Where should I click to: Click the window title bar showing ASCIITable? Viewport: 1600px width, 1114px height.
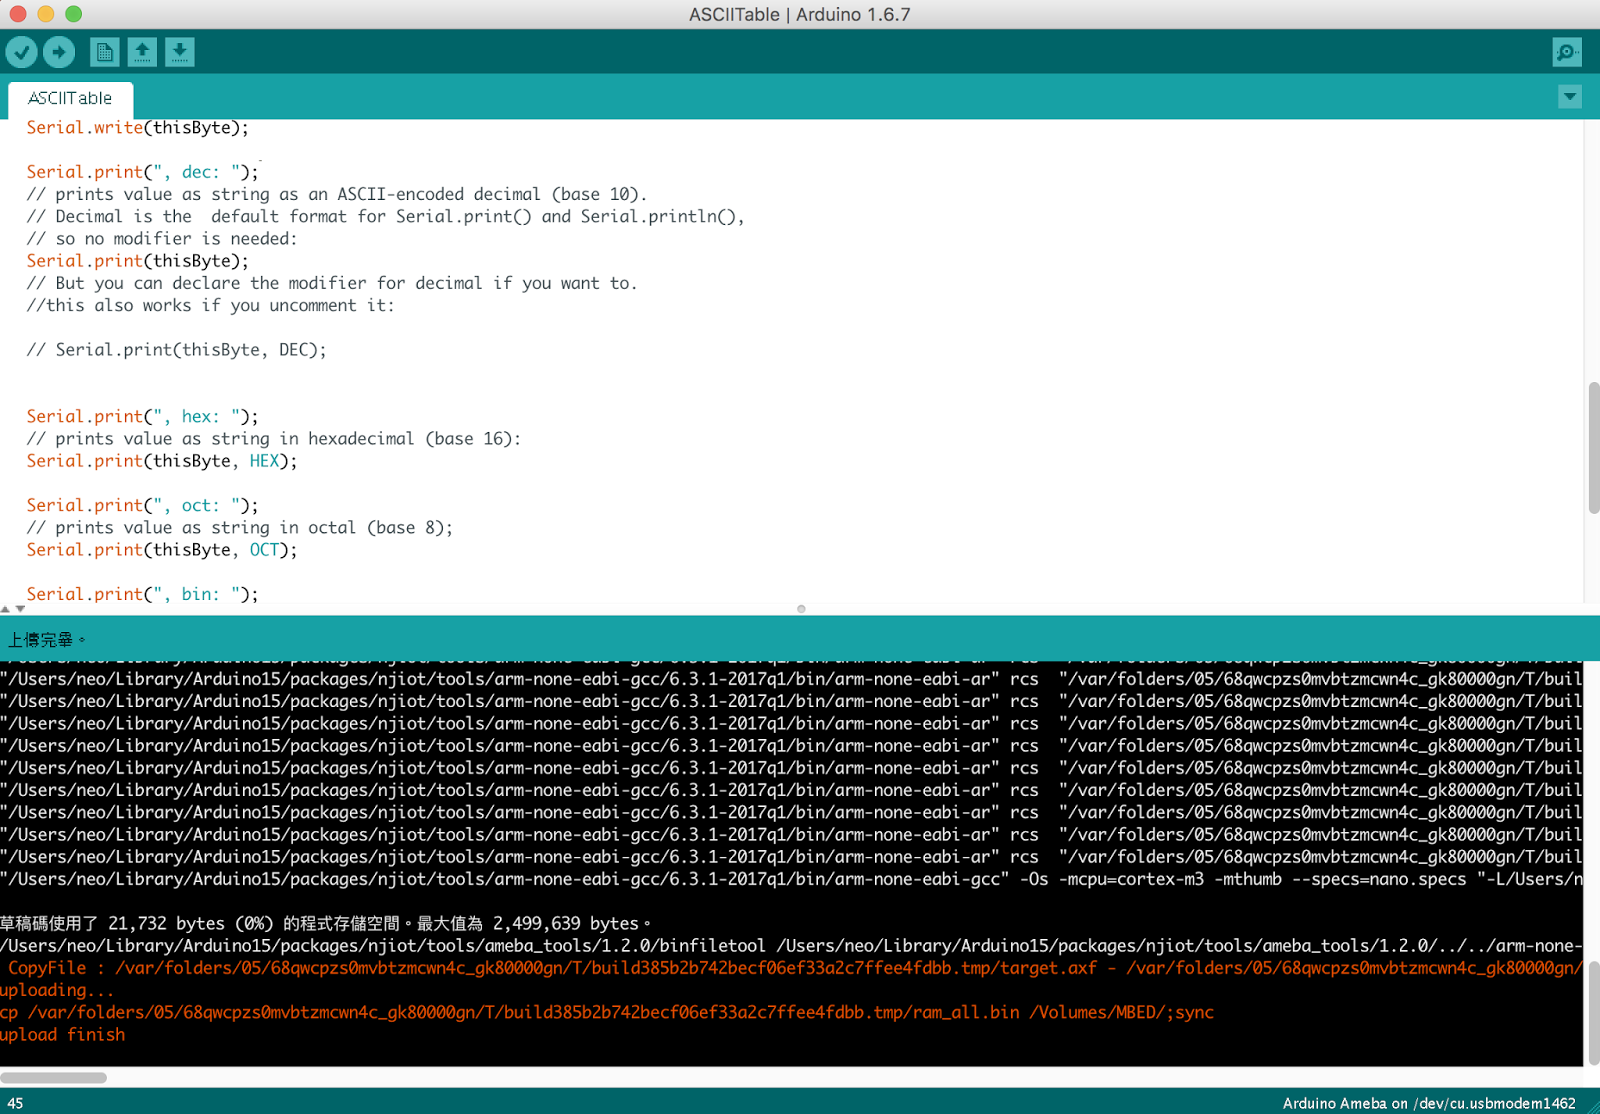click(x=800, y=14)
